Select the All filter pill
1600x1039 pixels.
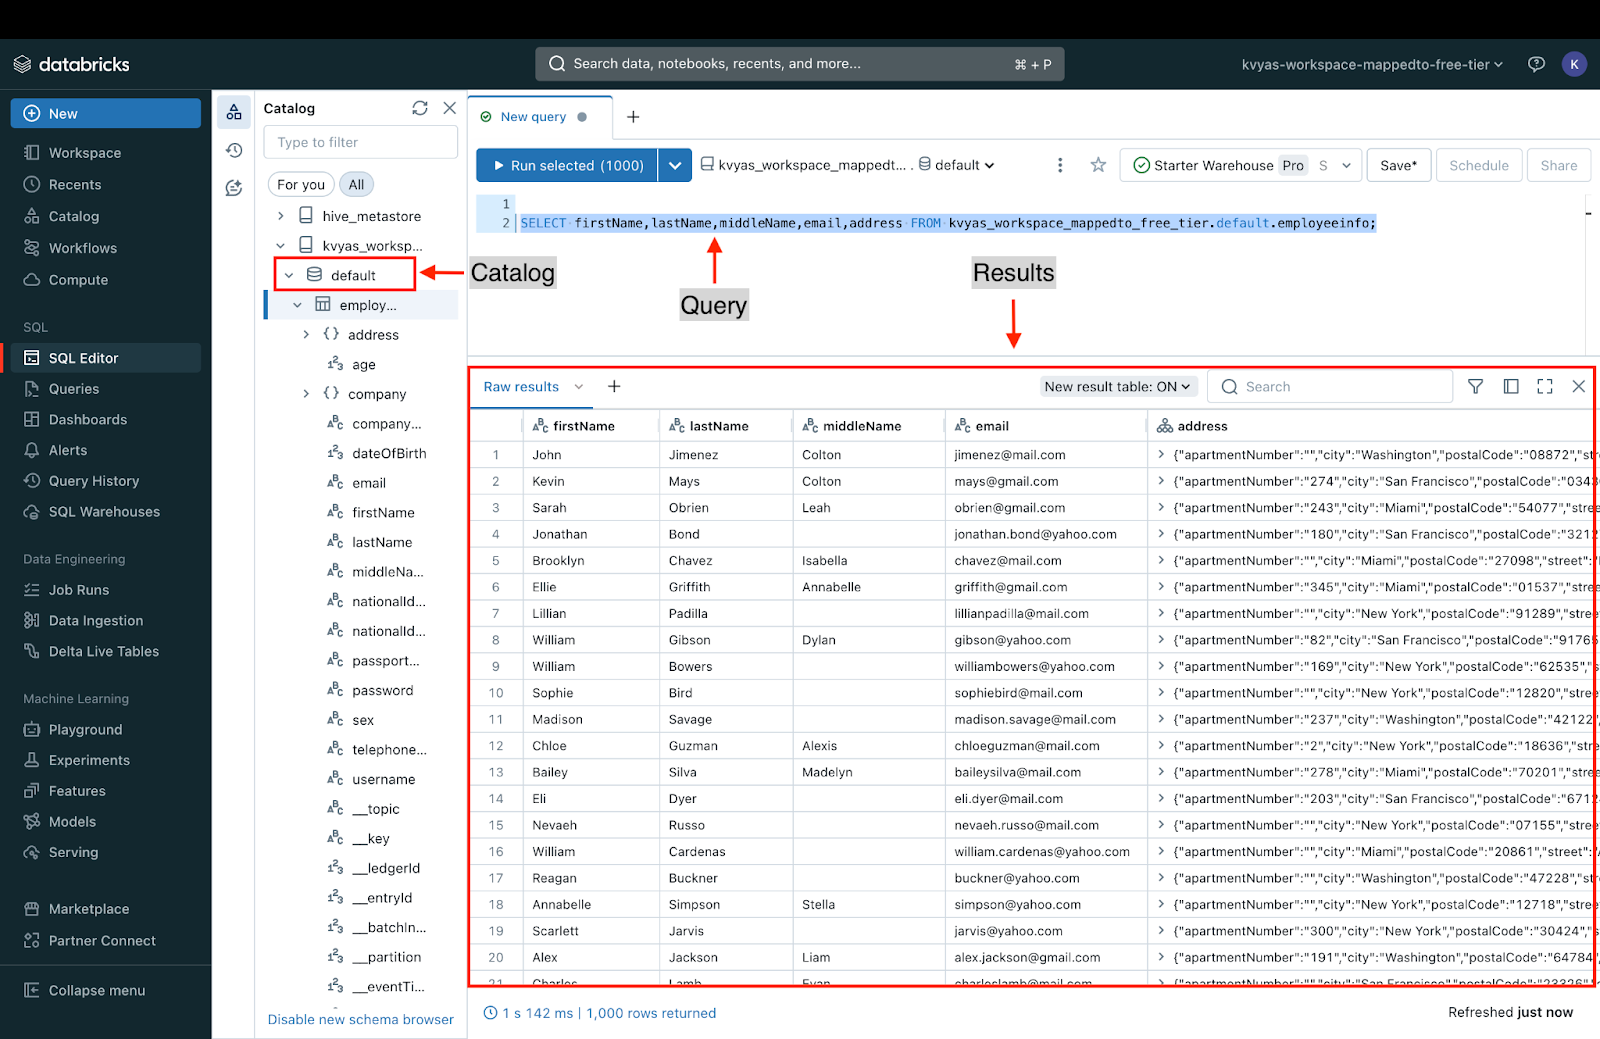pyautogui.click(x=356, y=185)
